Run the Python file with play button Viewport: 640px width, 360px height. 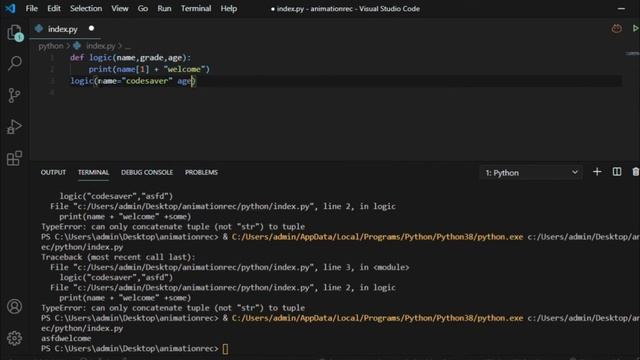pyautogui.click(x=636, y=28)
